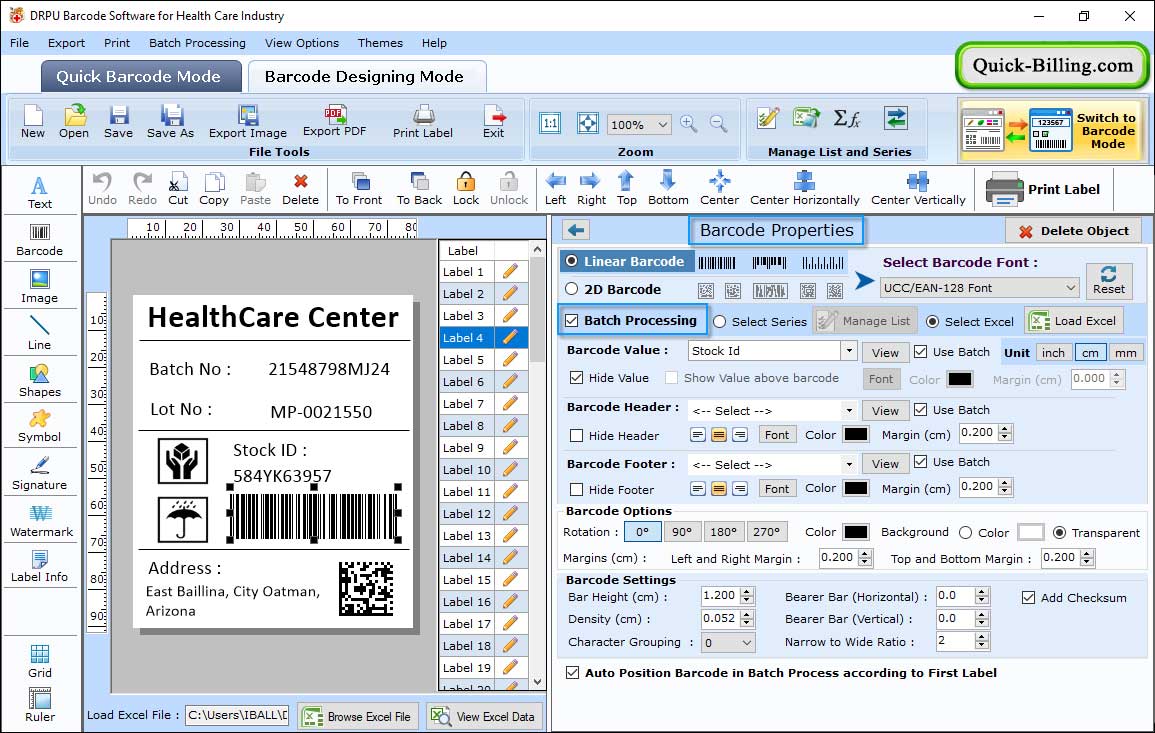This screenshot has width=1155, height=733.
Task: Click Export Image in File Tools
Action: (248, 122)
